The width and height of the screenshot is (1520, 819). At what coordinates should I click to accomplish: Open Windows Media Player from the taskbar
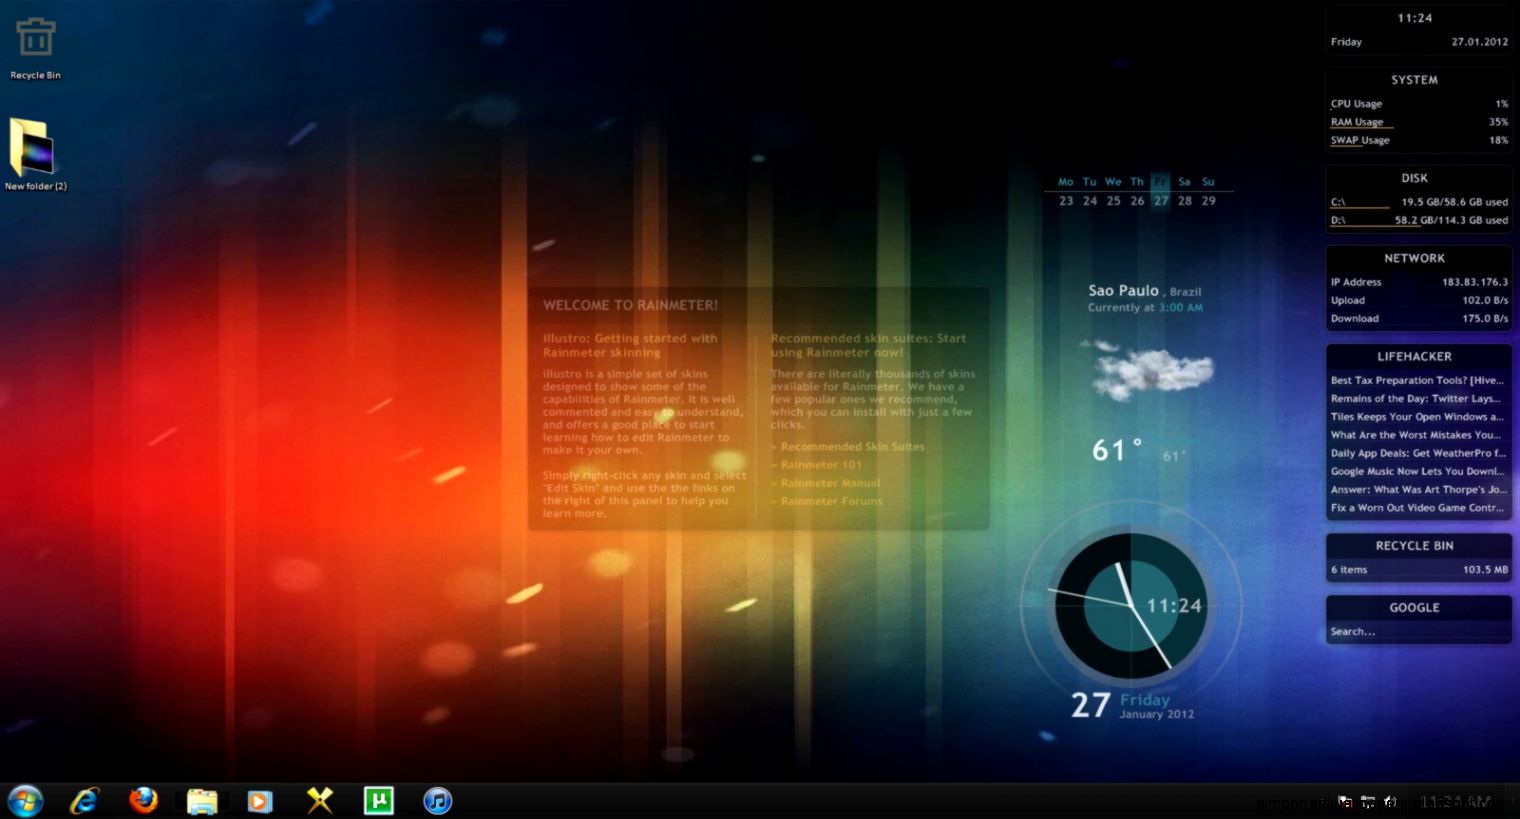260,800
